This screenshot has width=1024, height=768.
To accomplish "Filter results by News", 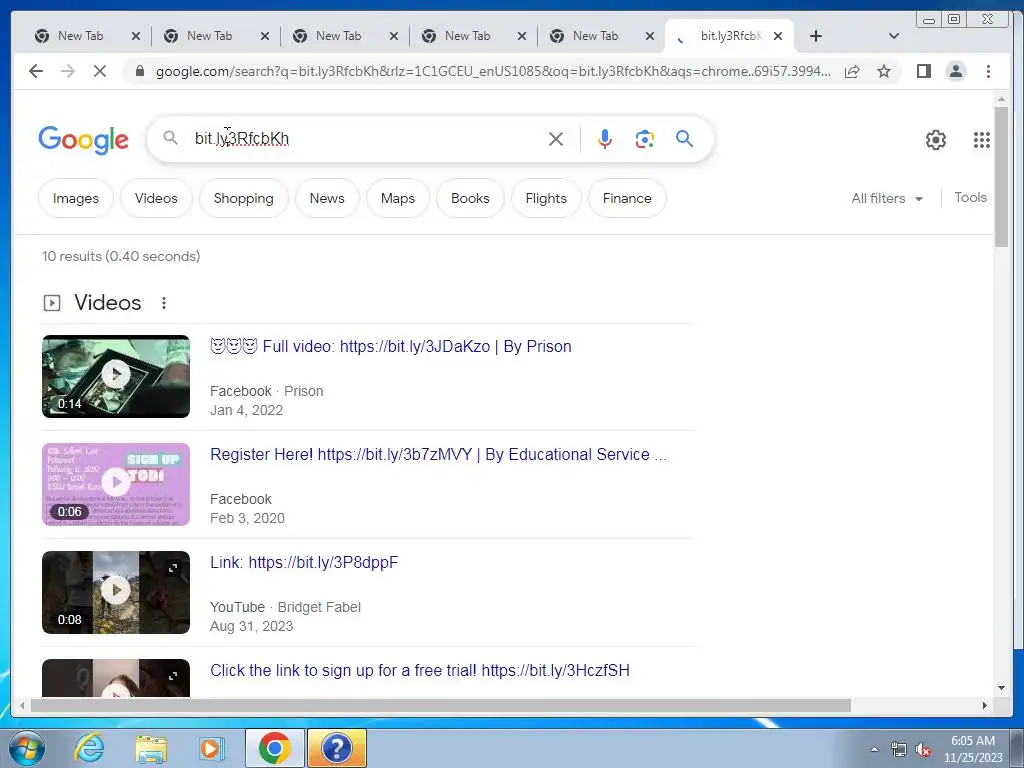I will [327, 198].
